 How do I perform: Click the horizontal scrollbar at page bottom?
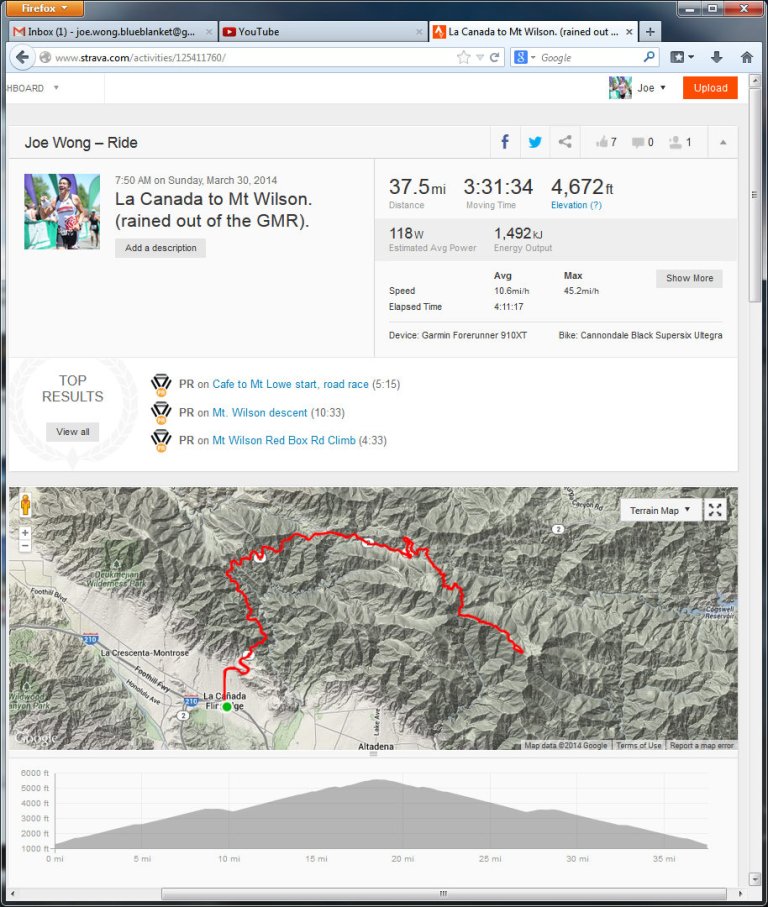pos(442,891)
